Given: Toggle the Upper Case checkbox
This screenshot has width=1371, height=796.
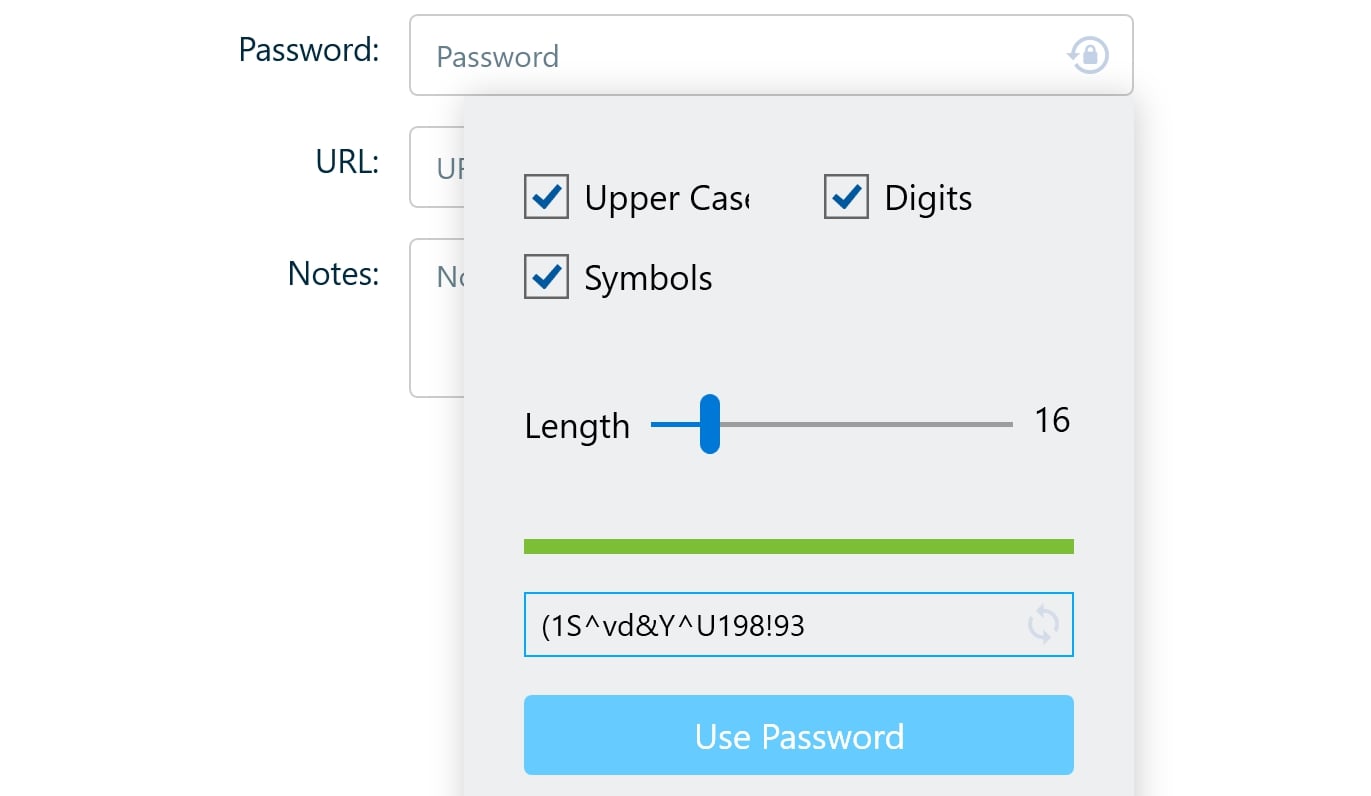Looking at the screenshot, I should [546, 197].
